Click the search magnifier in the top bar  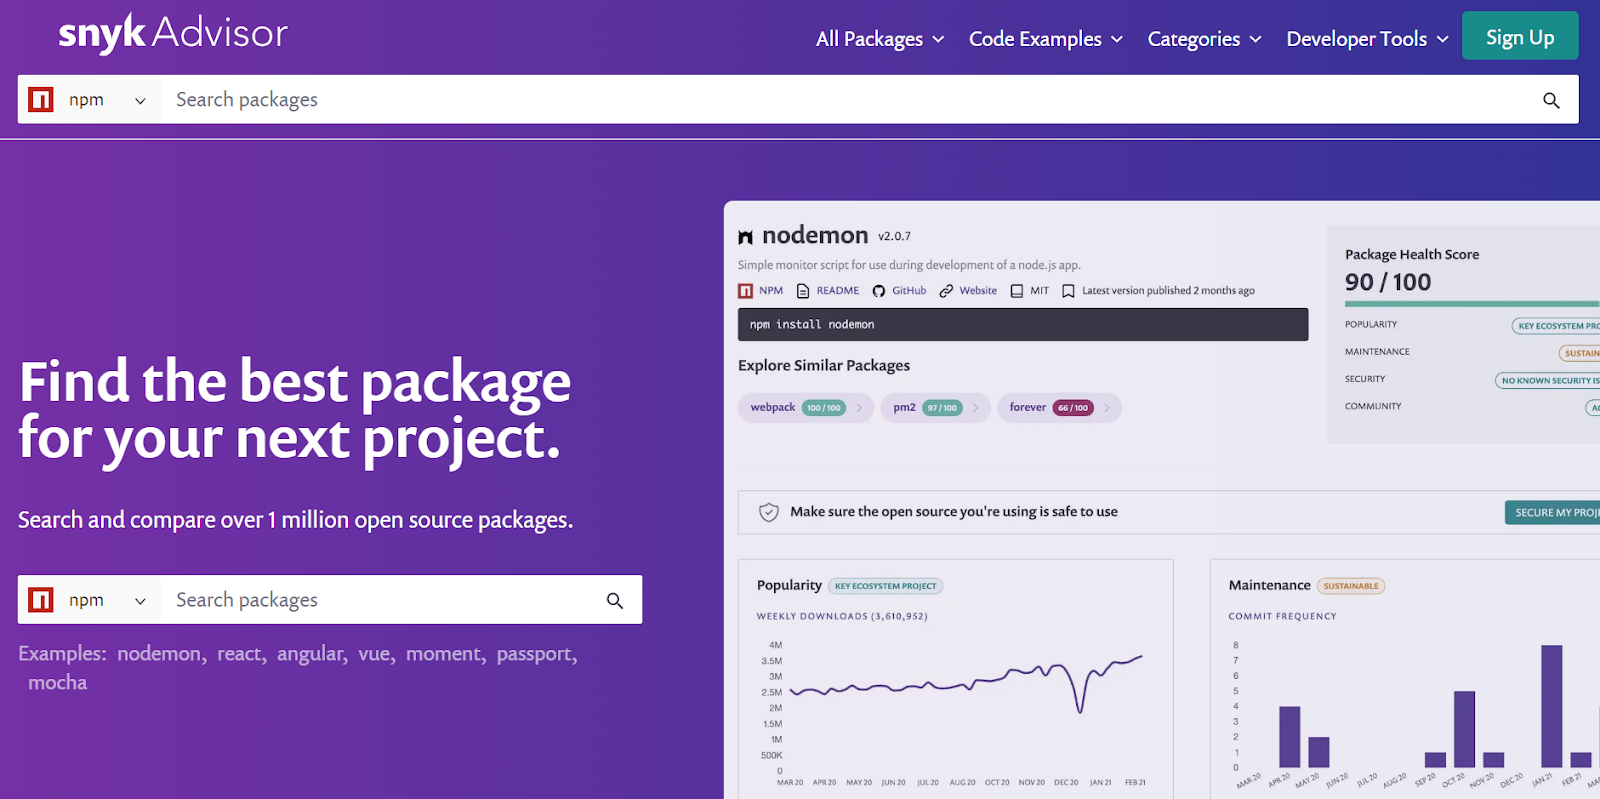click(1551, 100)
